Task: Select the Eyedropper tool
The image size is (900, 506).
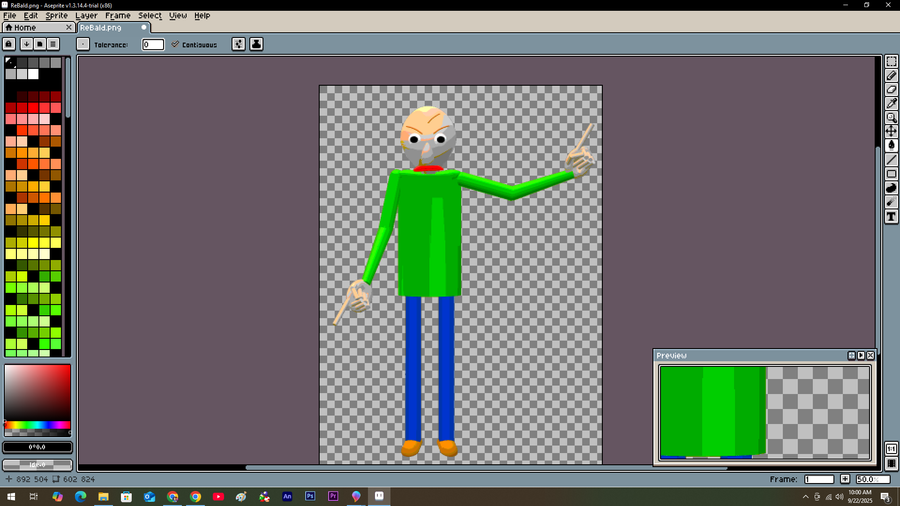Action: [891, 103]
